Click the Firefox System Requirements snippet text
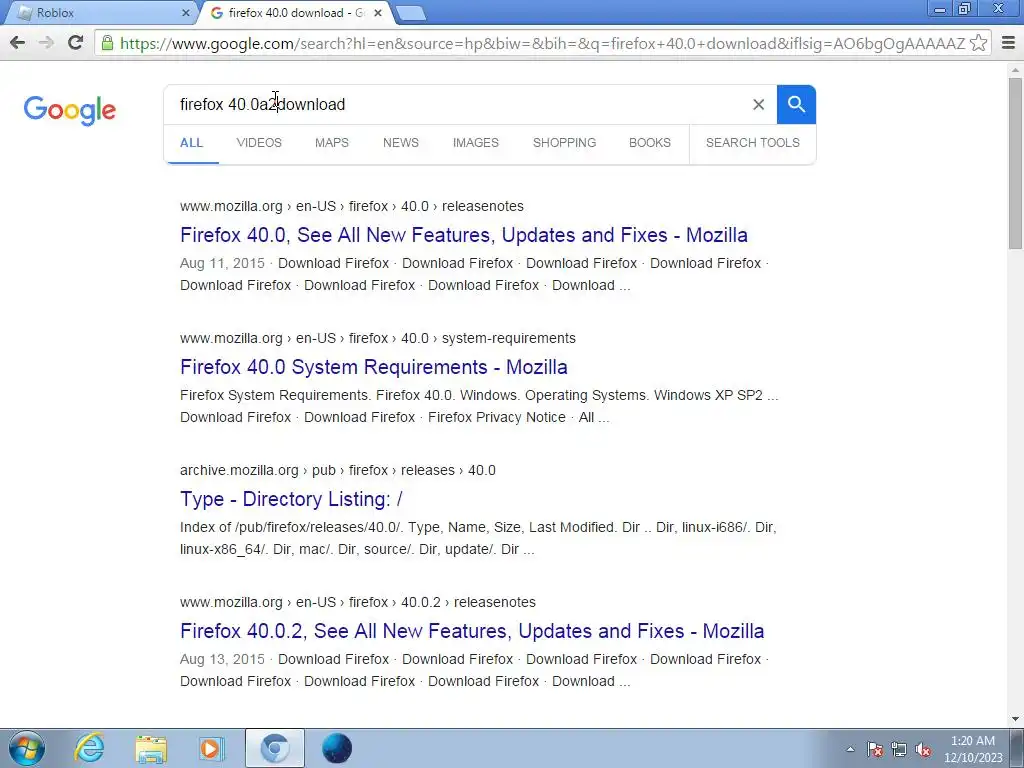1024x768 pixels. click(479, 406)
